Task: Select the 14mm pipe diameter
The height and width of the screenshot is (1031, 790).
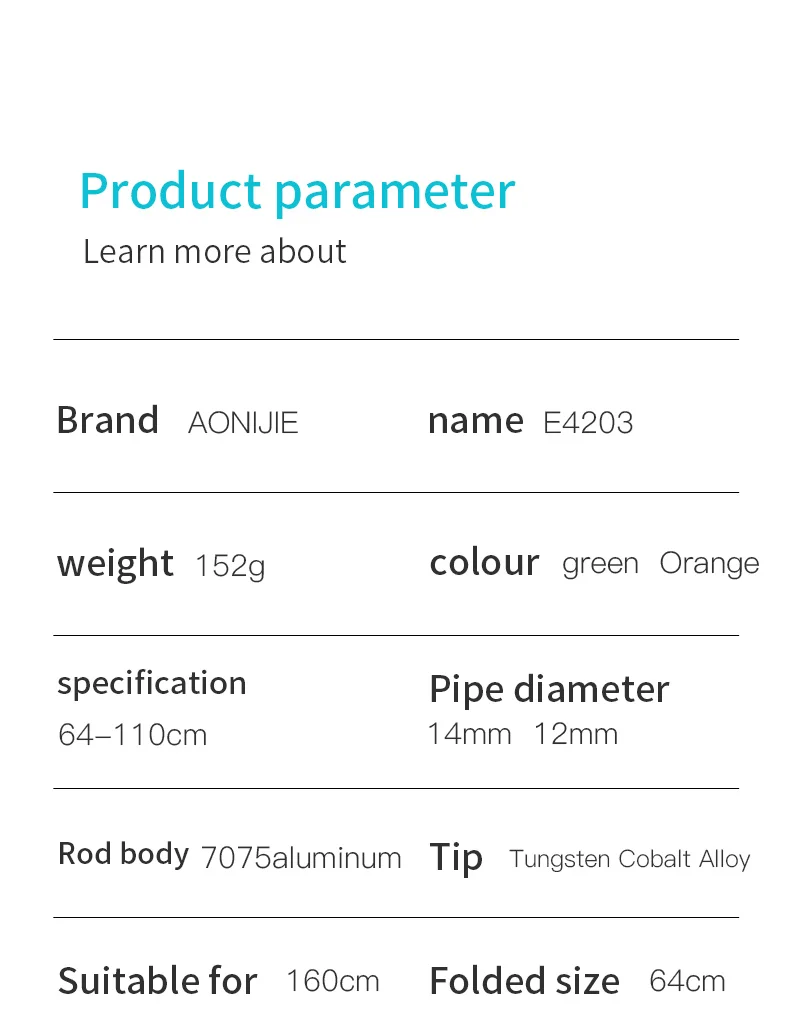Action: [x=469, y=734]
